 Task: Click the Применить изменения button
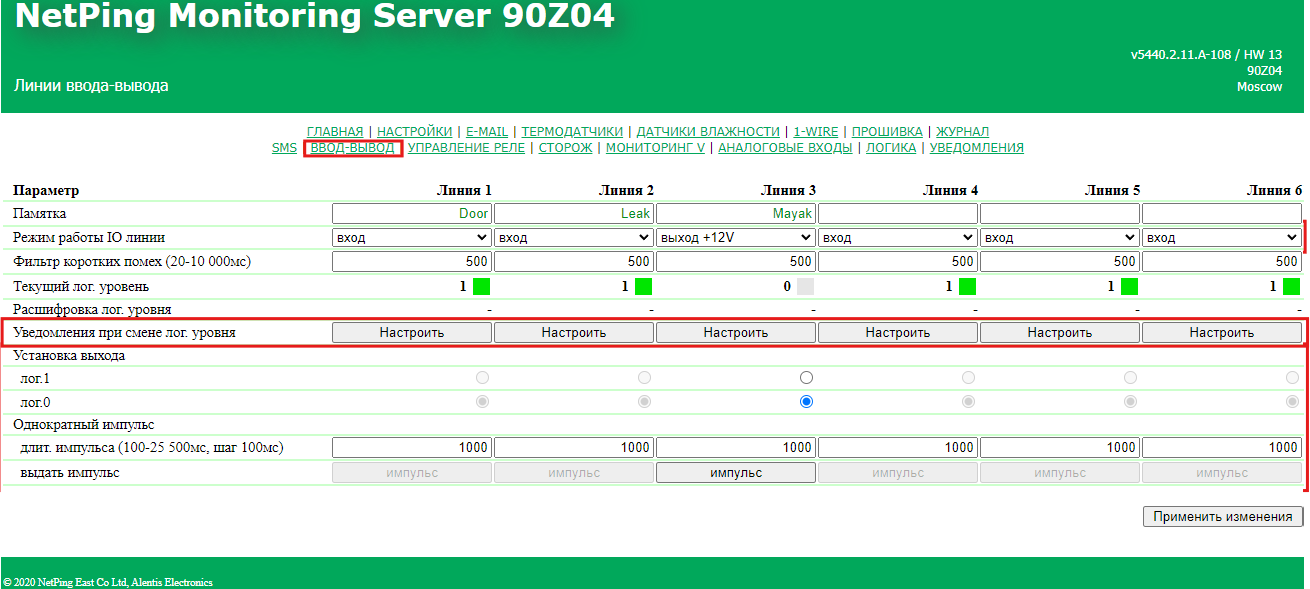1223,517
